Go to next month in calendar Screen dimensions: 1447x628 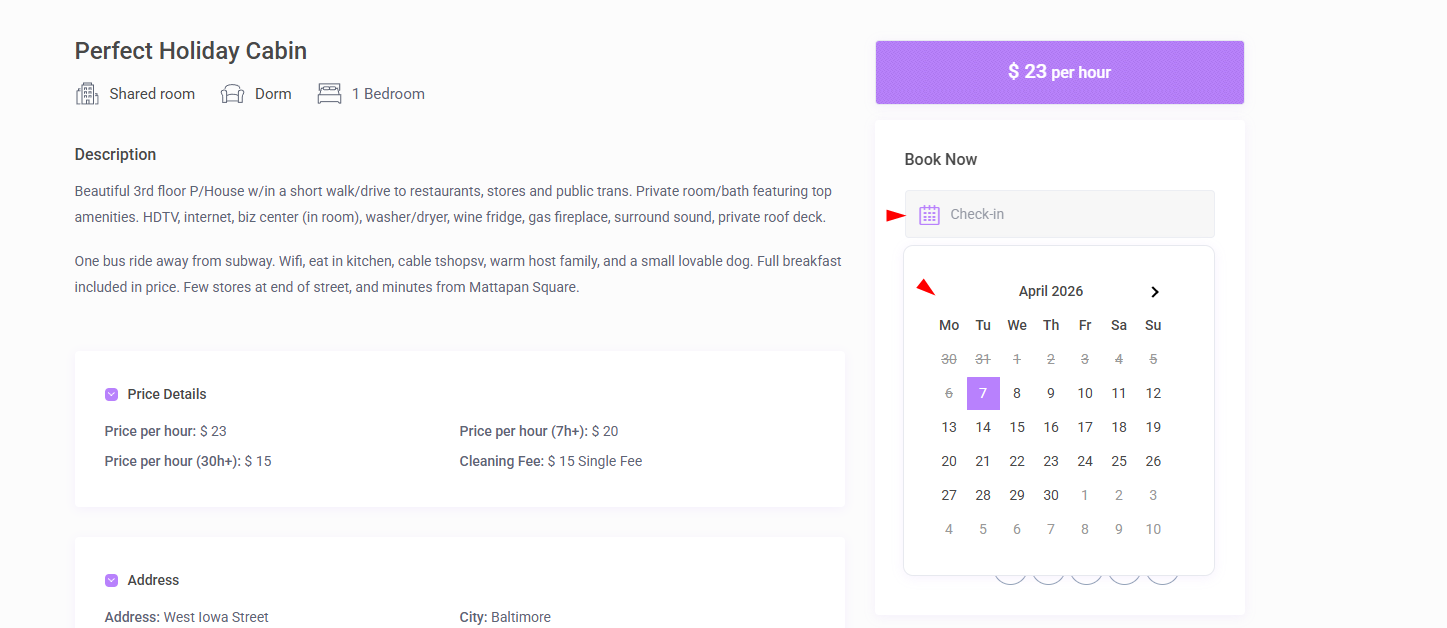(x=1155, y=292)
